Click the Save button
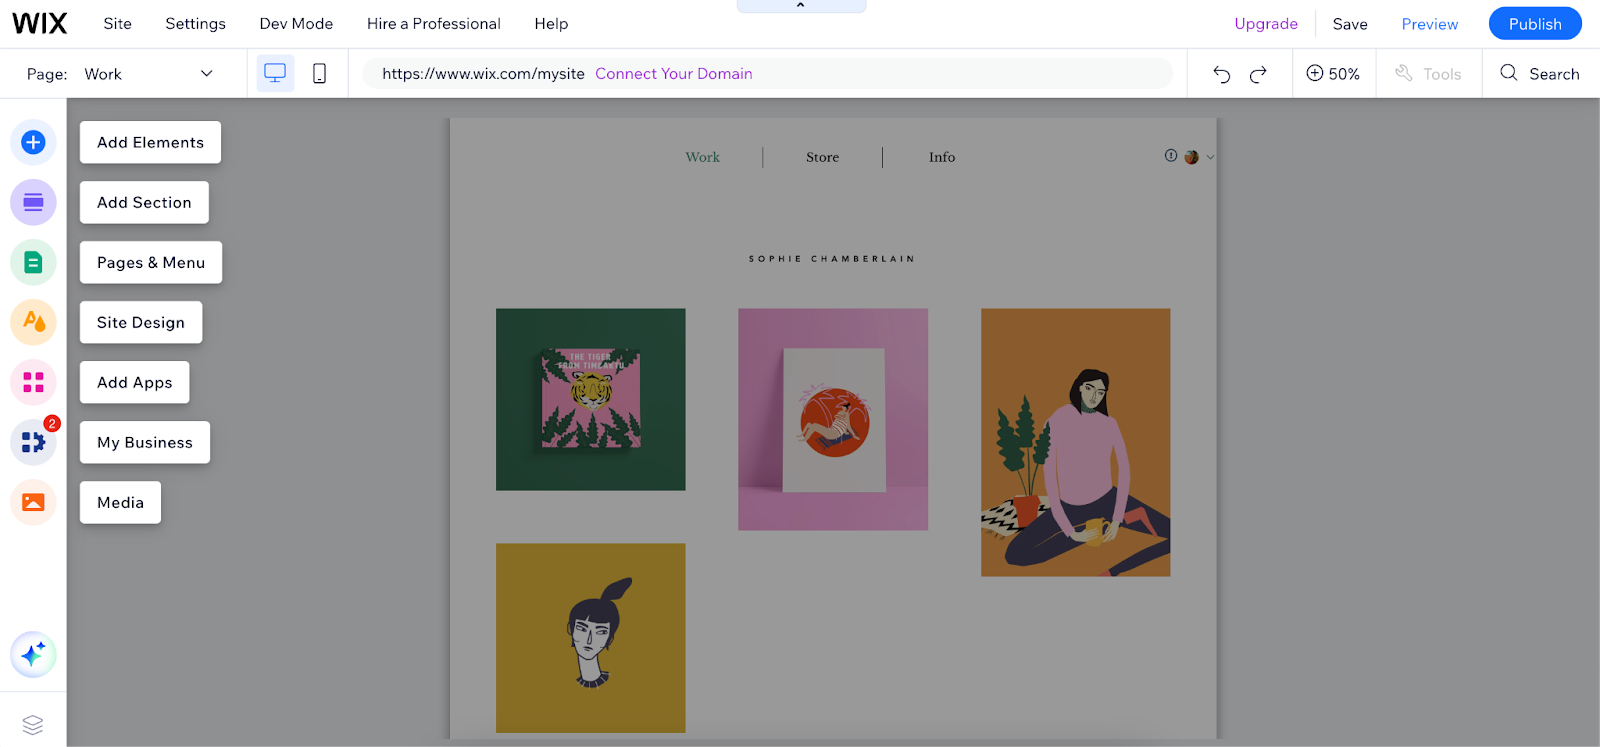The width and height of the screenshot is (1600, 747). pyautogui.click(x=1350, y=23)
